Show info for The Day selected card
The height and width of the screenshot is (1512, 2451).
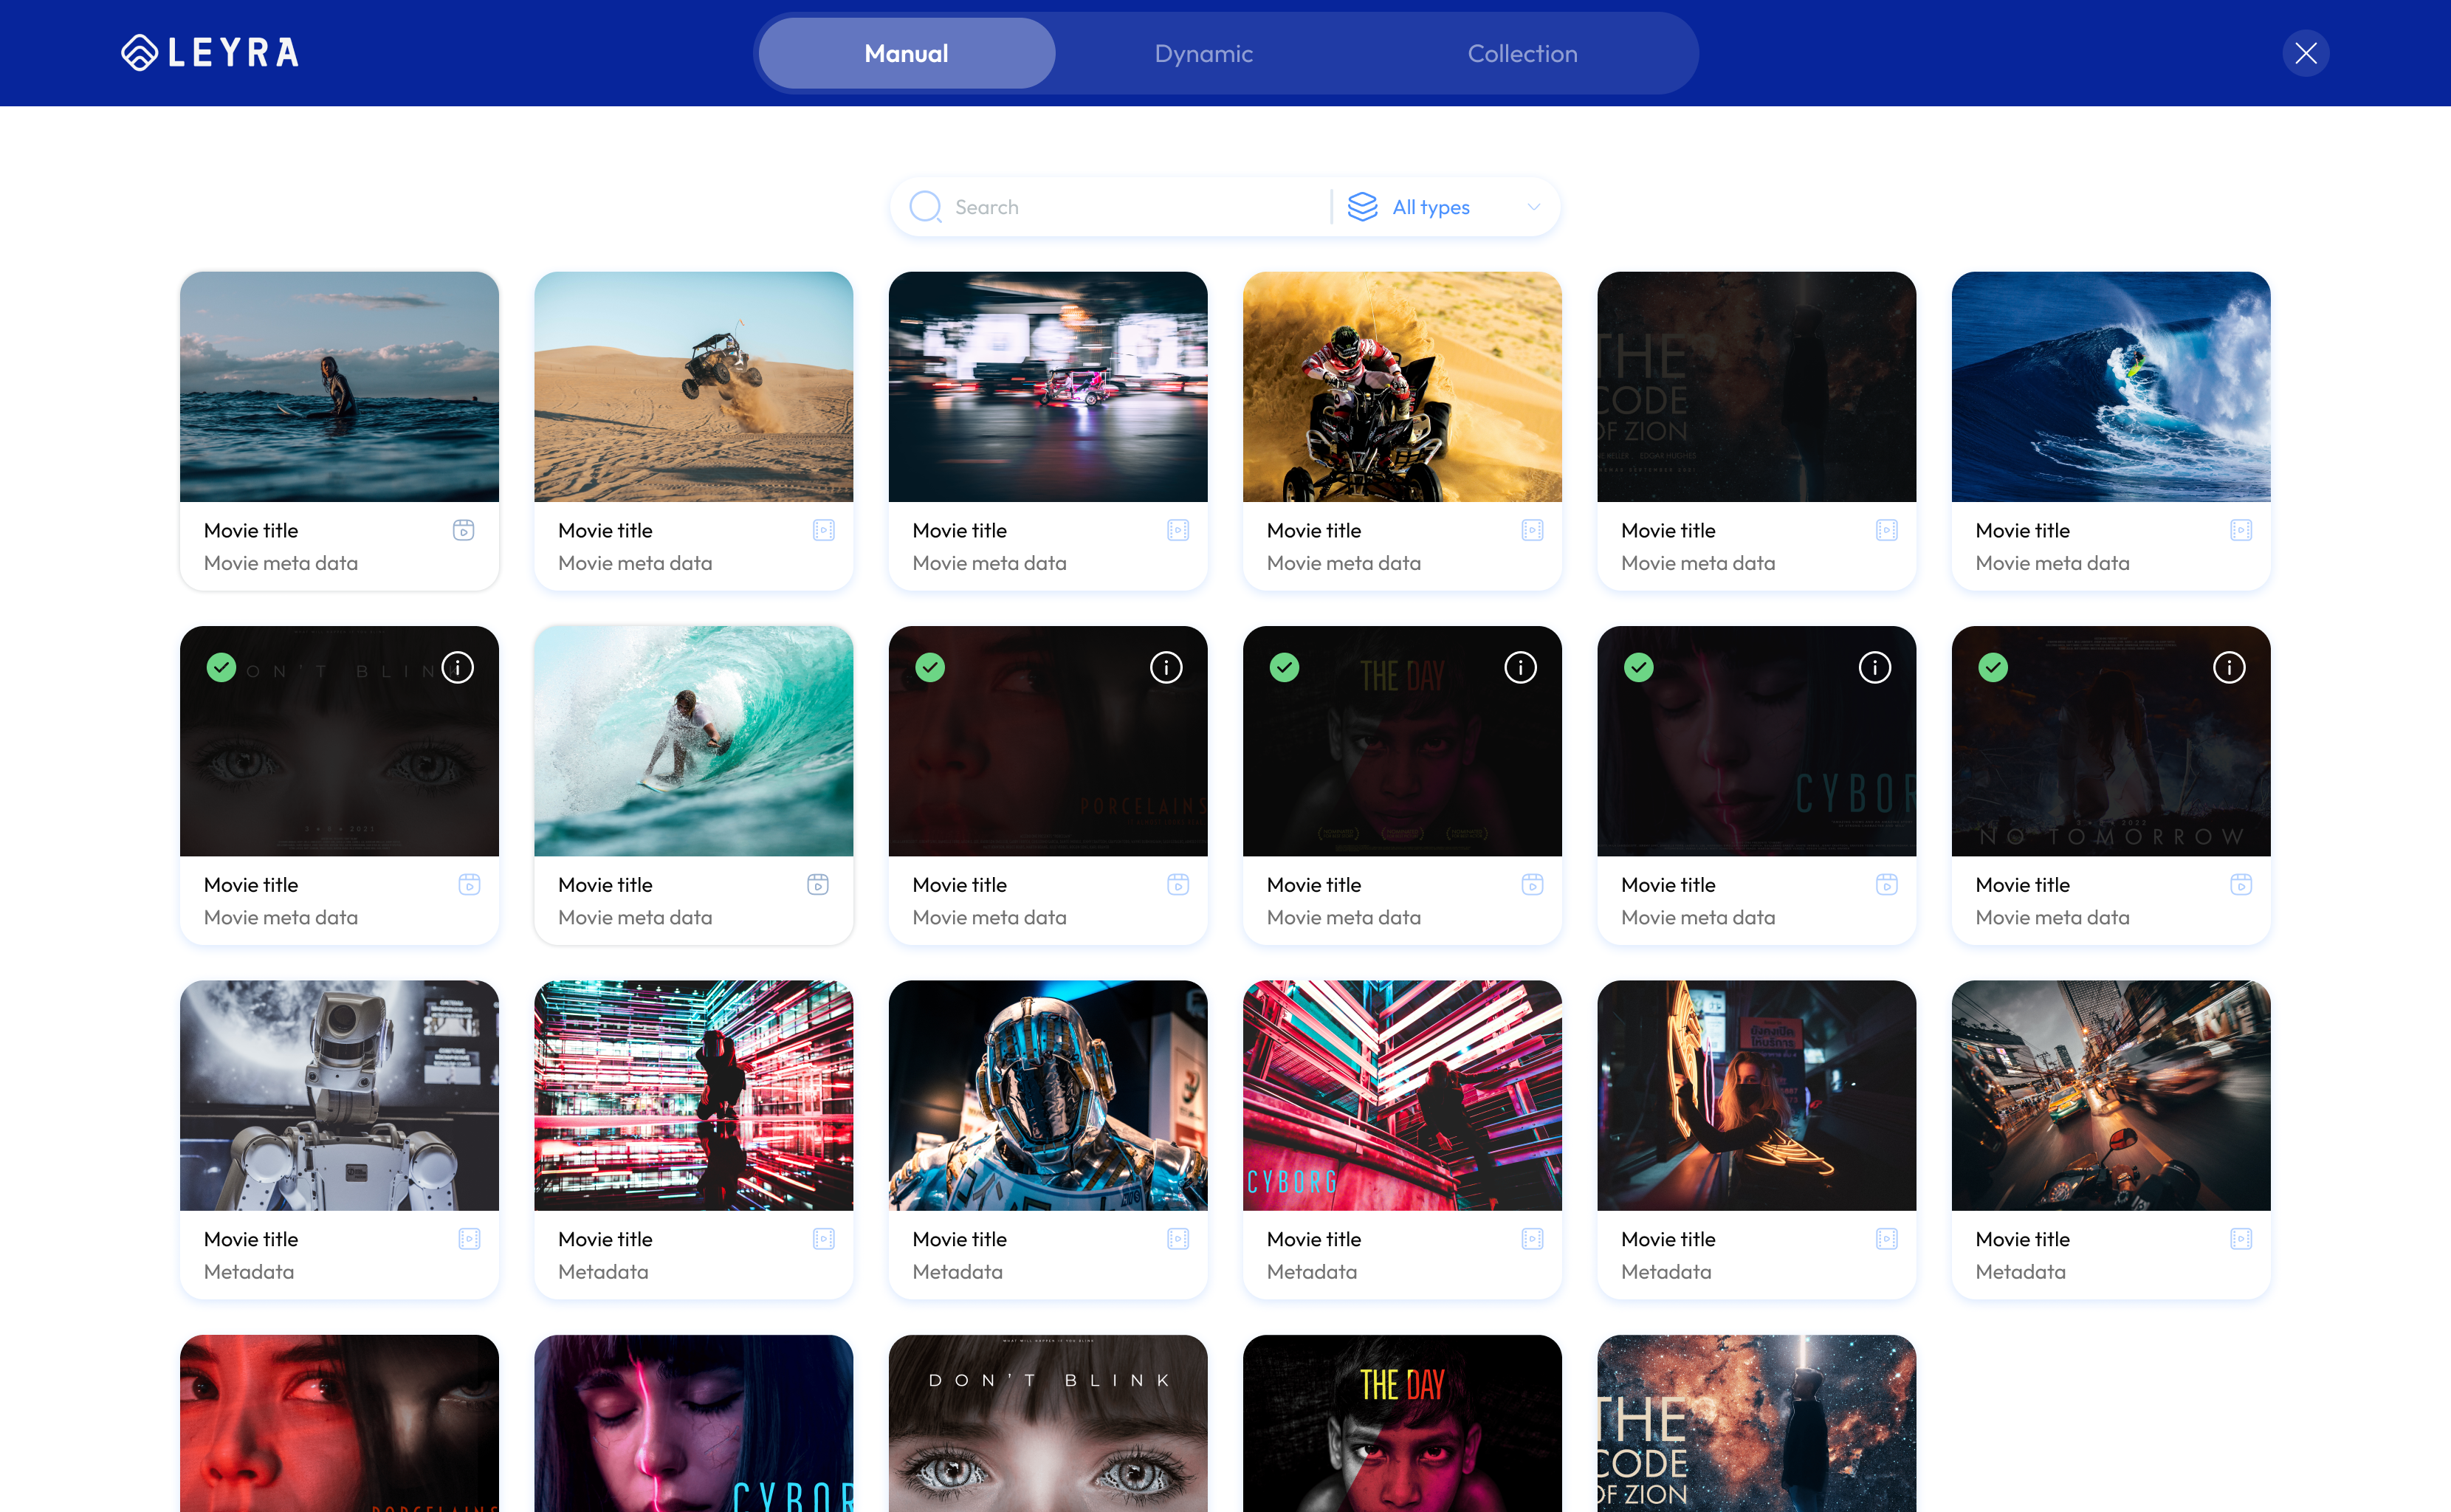1520,667
